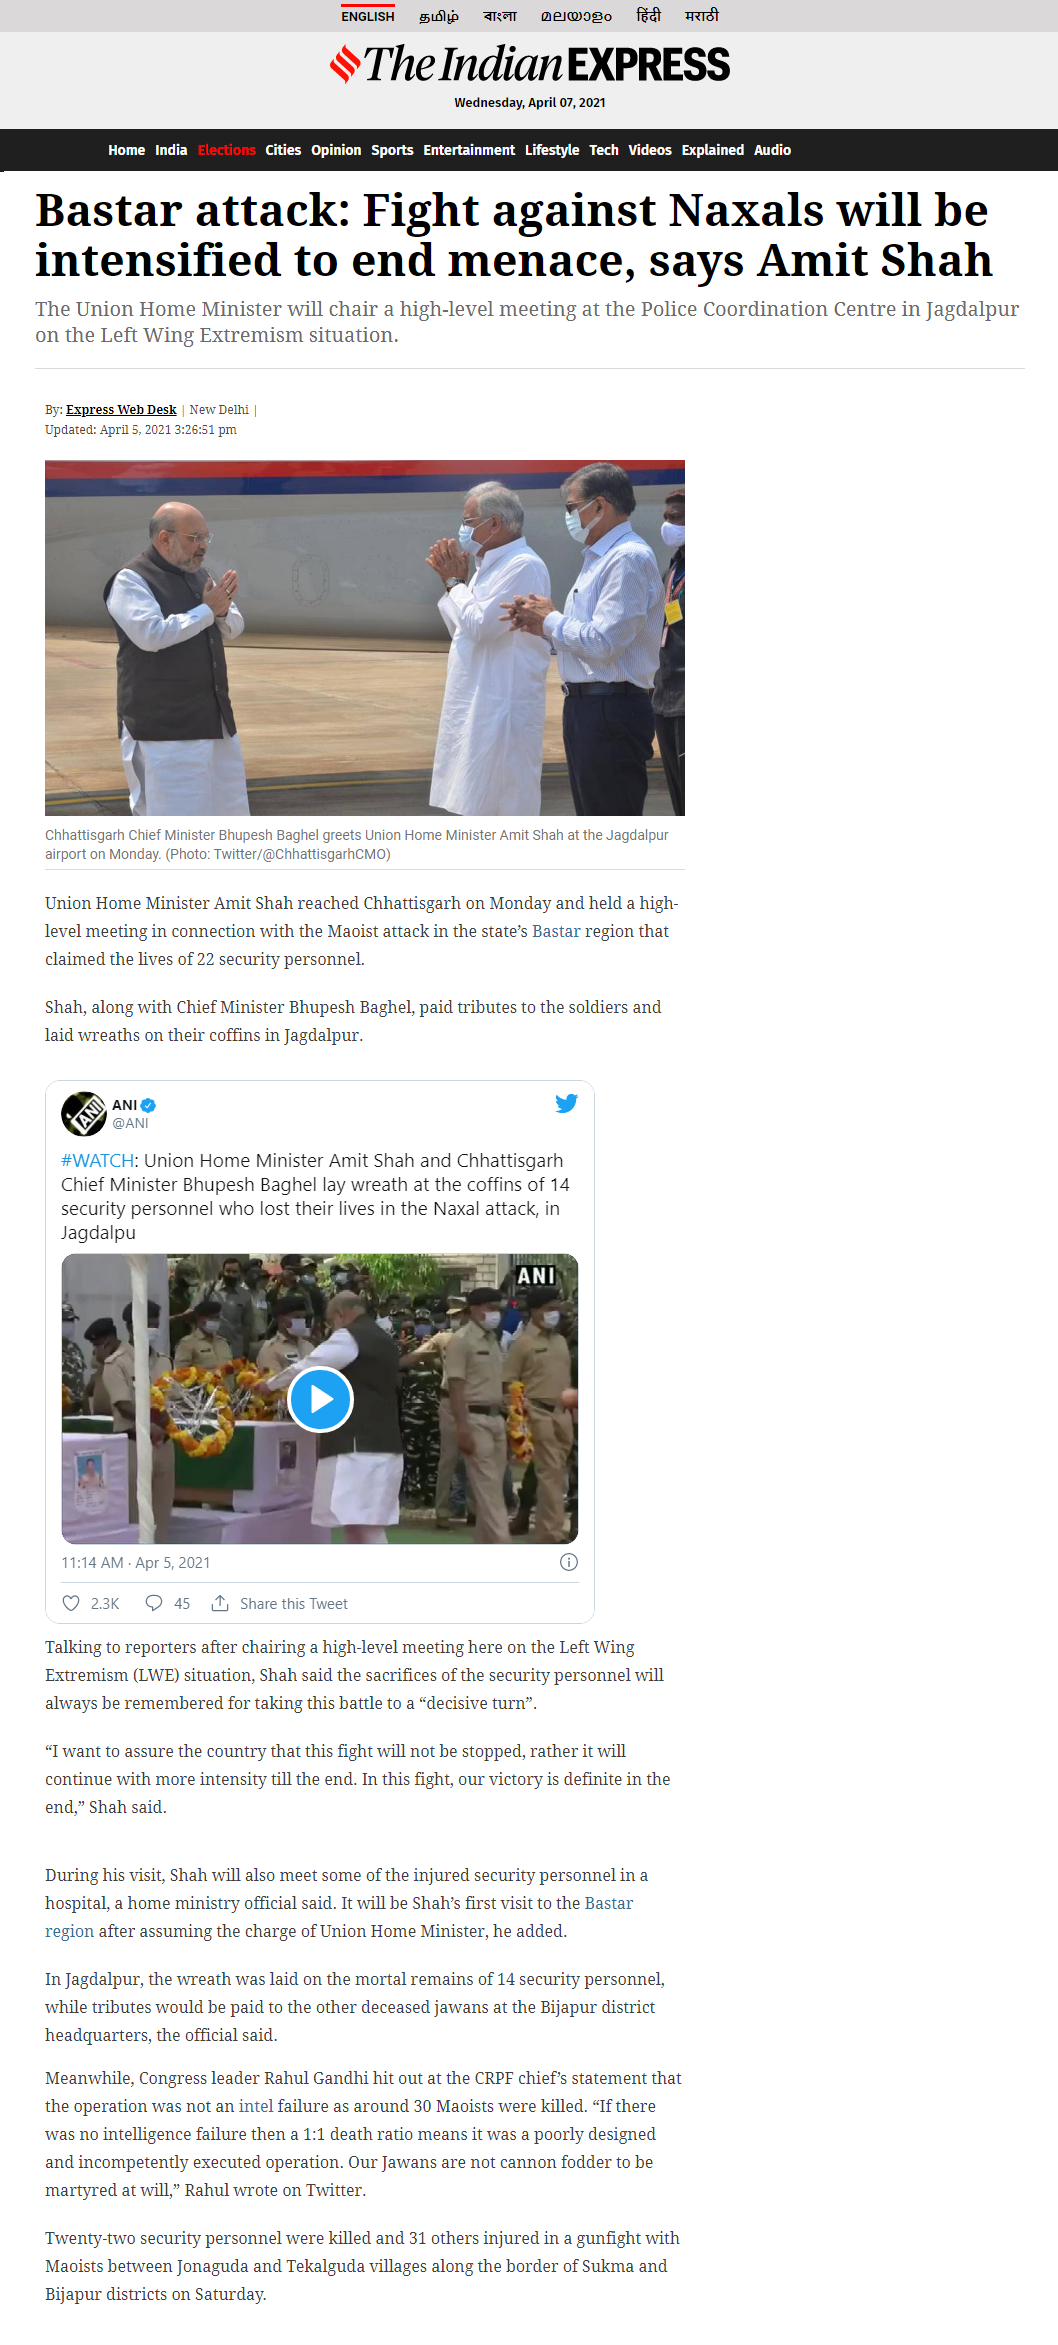
Task: Switch language to Hindi
Action: point(648,16)
